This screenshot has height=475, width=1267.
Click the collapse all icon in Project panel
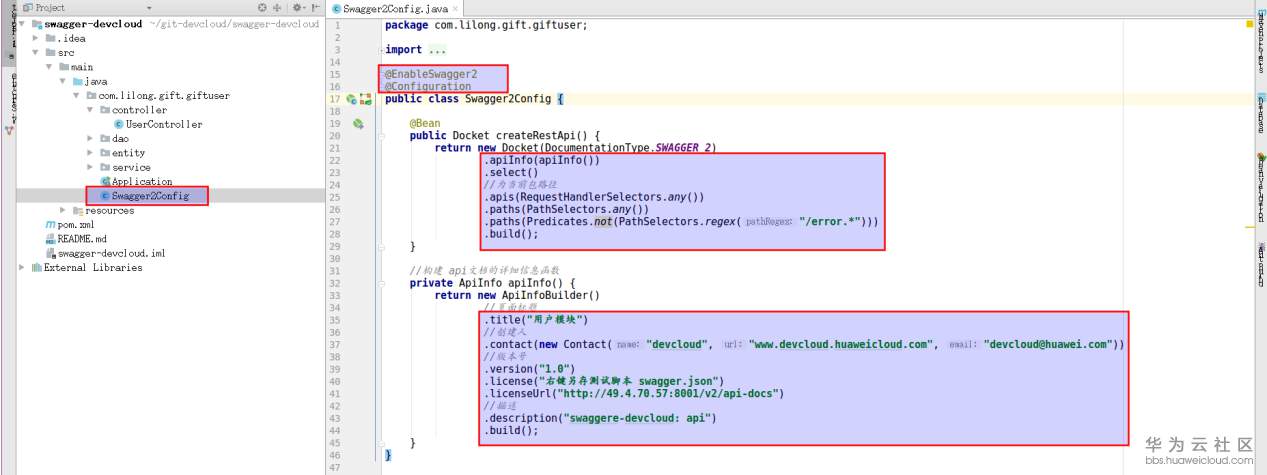point(277,7)
